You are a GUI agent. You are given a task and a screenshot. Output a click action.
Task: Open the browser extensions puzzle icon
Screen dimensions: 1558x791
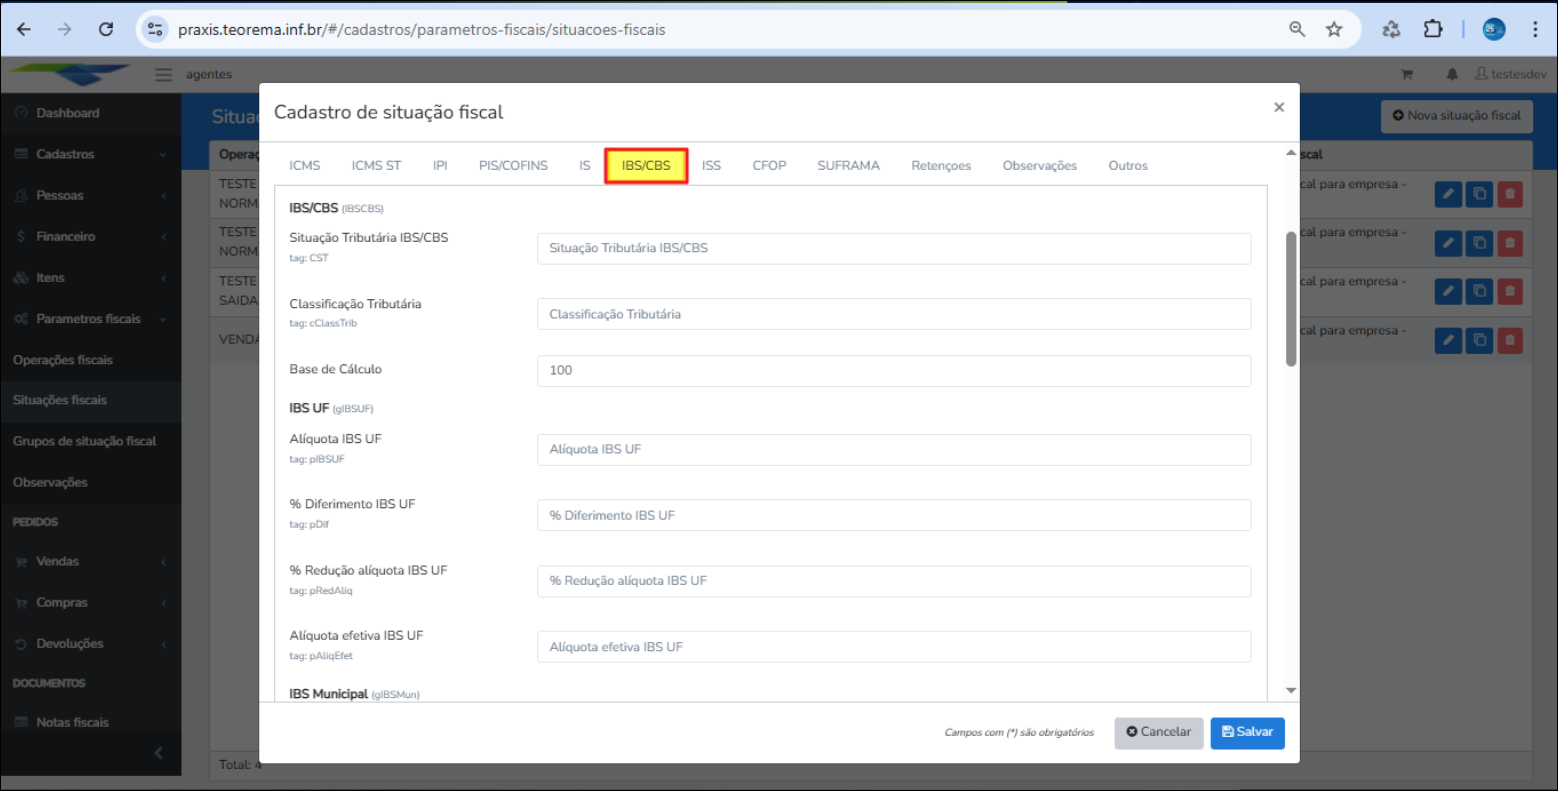pos(1433,29)
